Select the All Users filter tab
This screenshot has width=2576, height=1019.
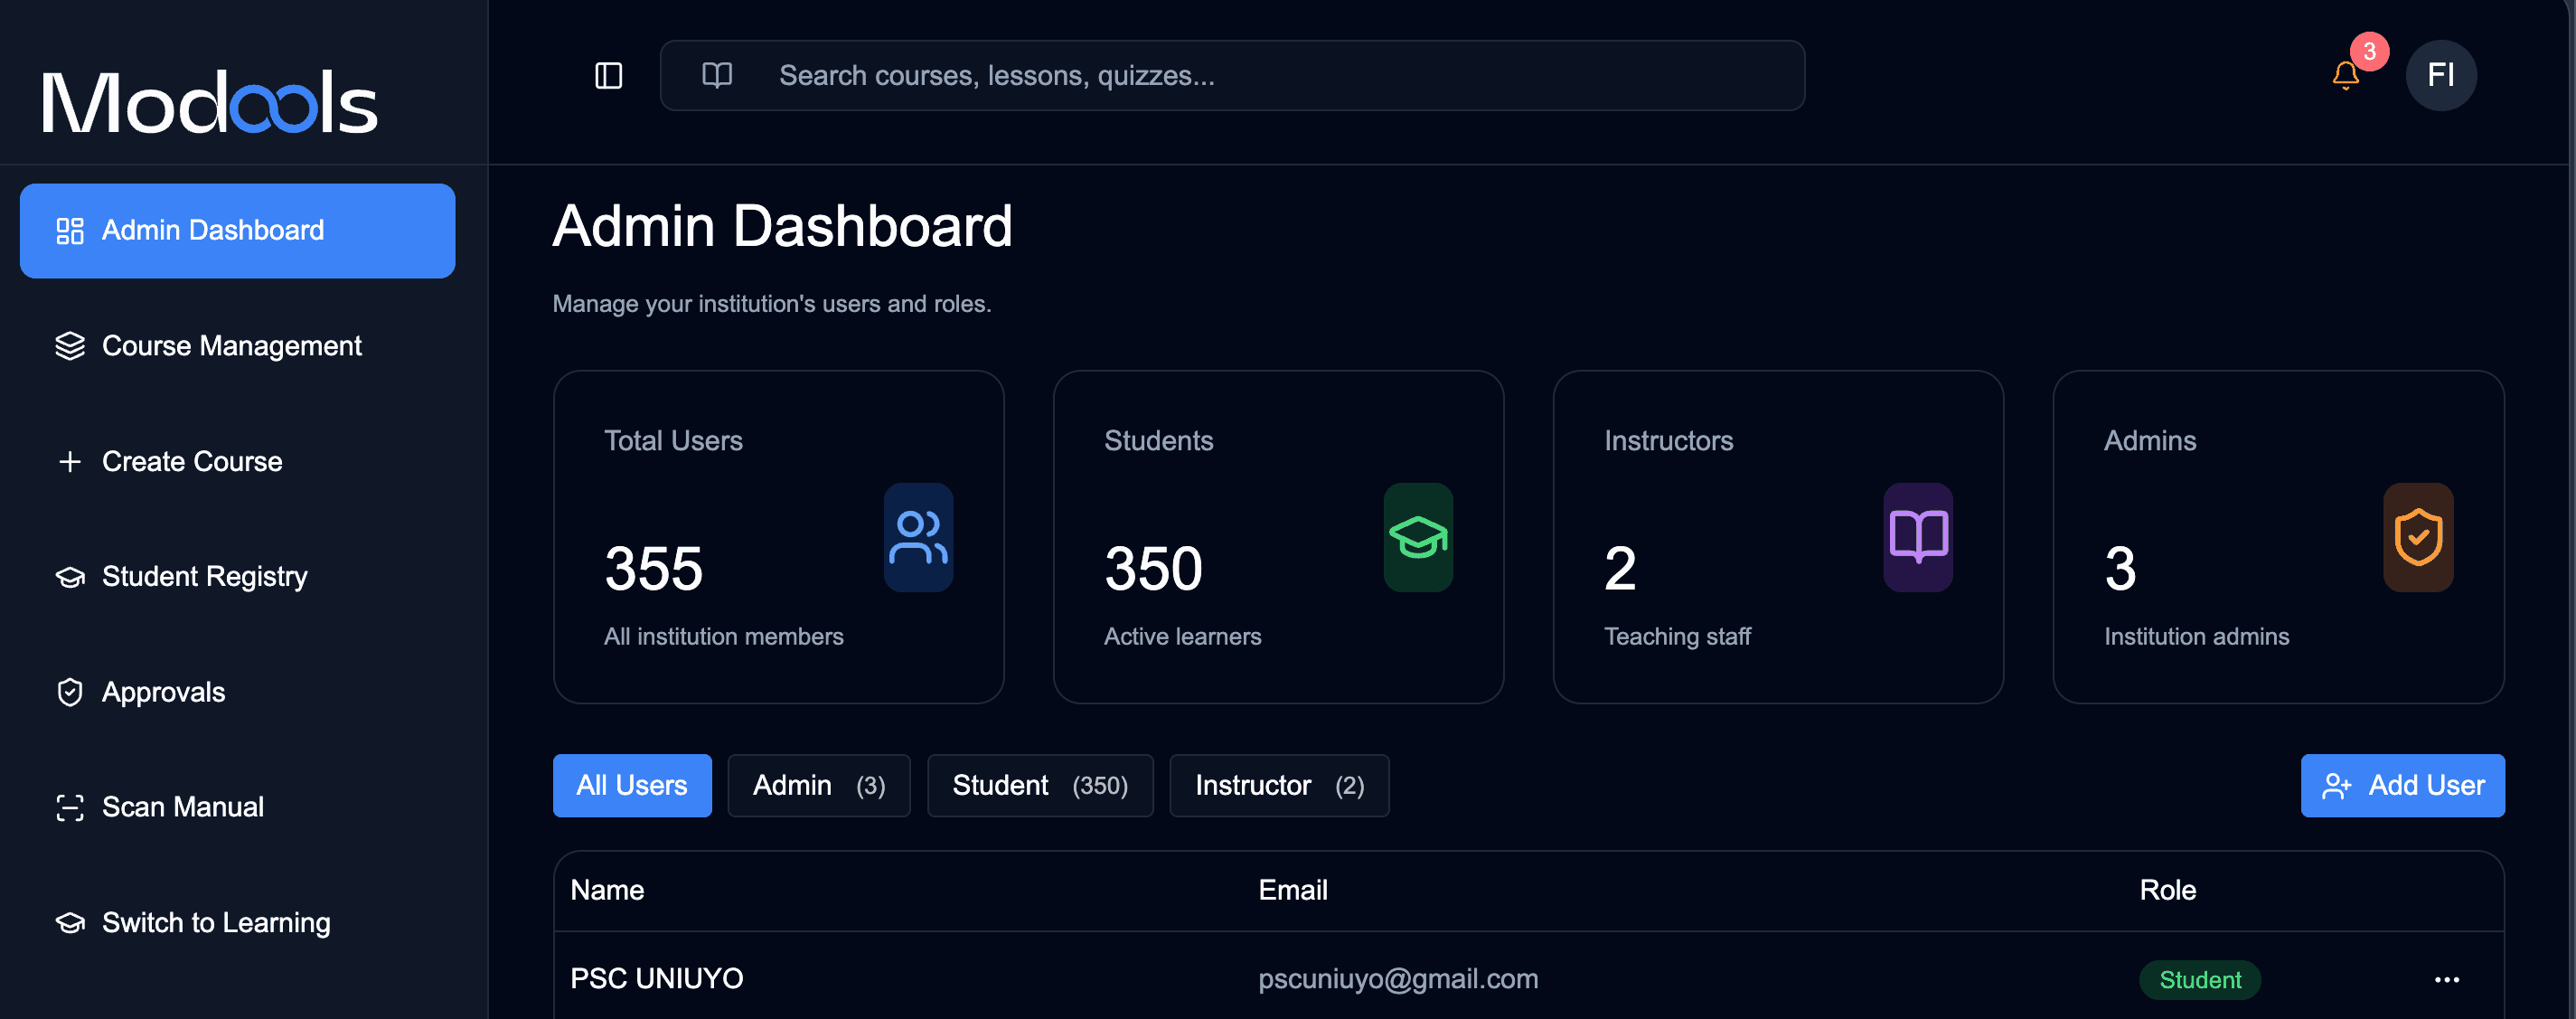632,785
